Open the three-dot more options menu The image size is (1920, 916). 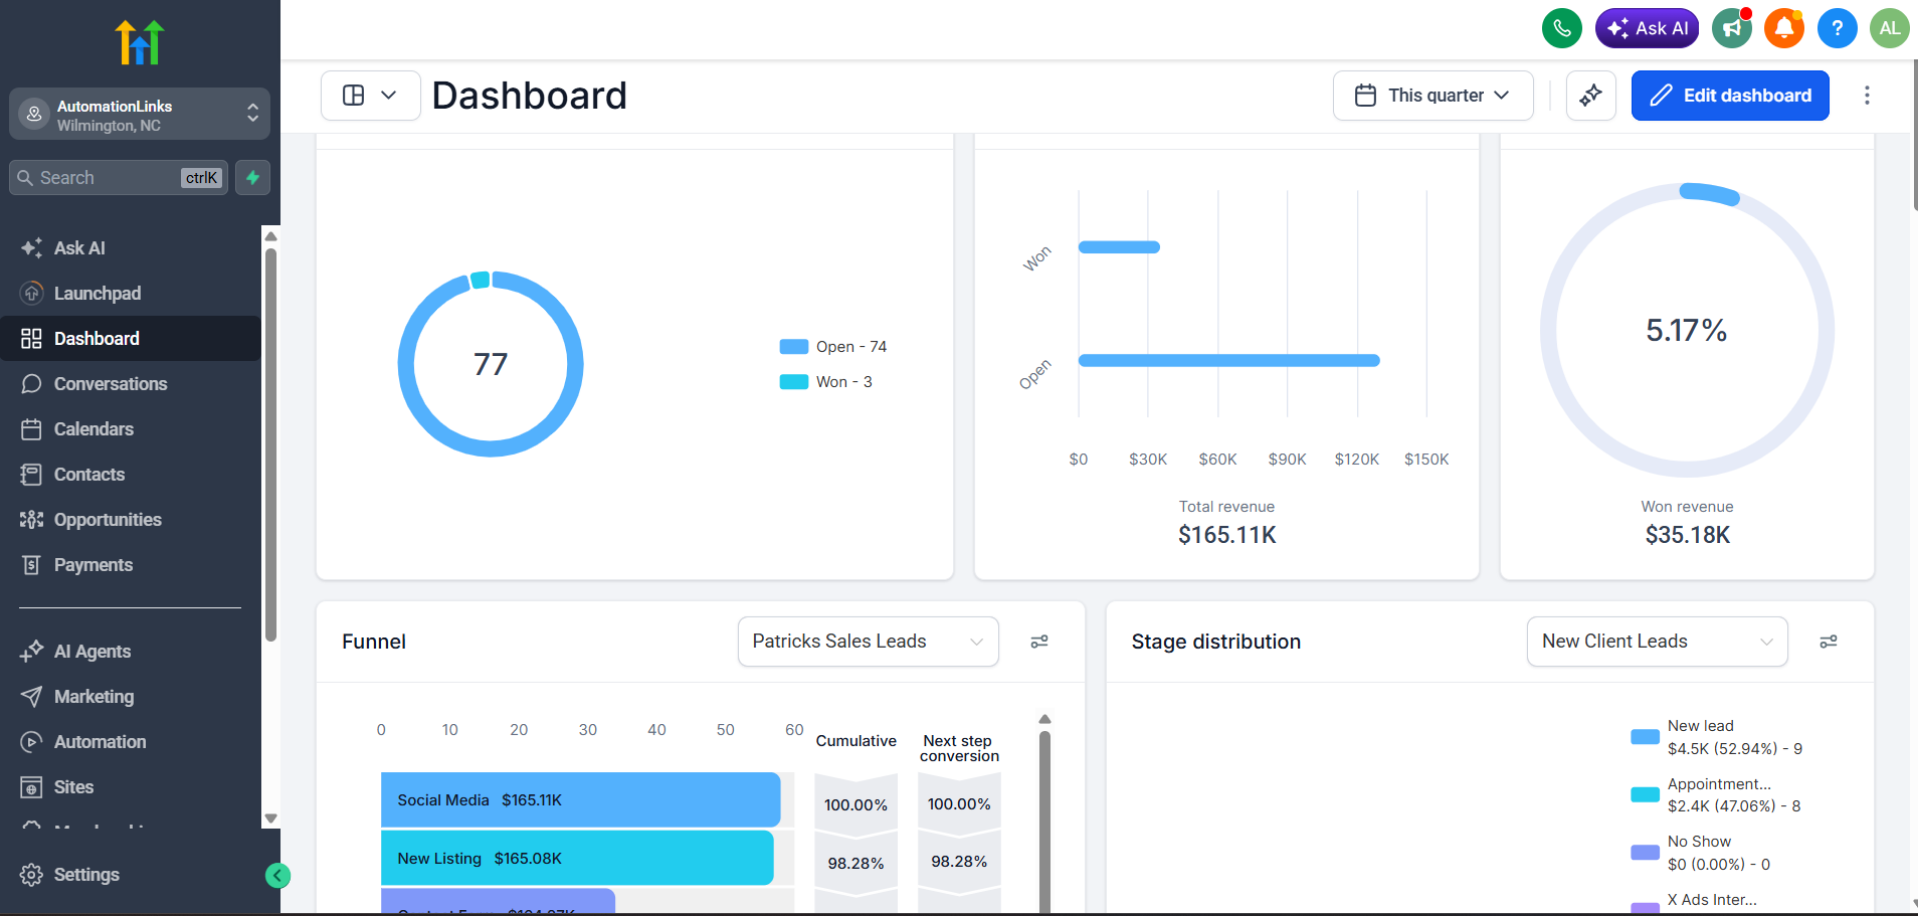point(1866,95)
